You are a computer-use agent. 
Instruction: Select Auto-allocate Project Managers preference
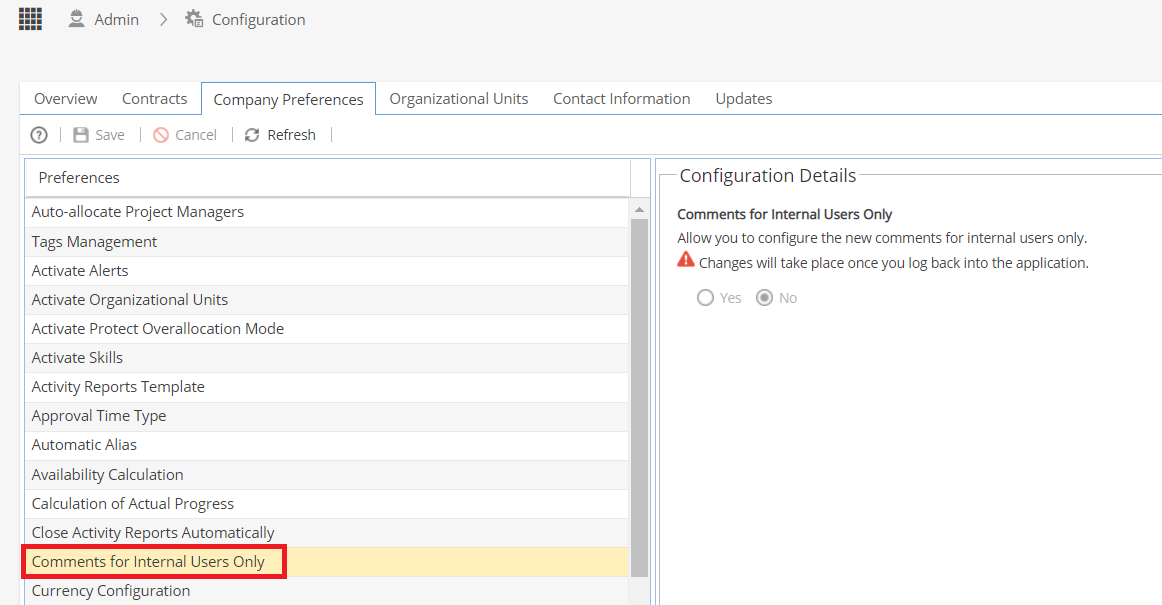tap(327, 212)
